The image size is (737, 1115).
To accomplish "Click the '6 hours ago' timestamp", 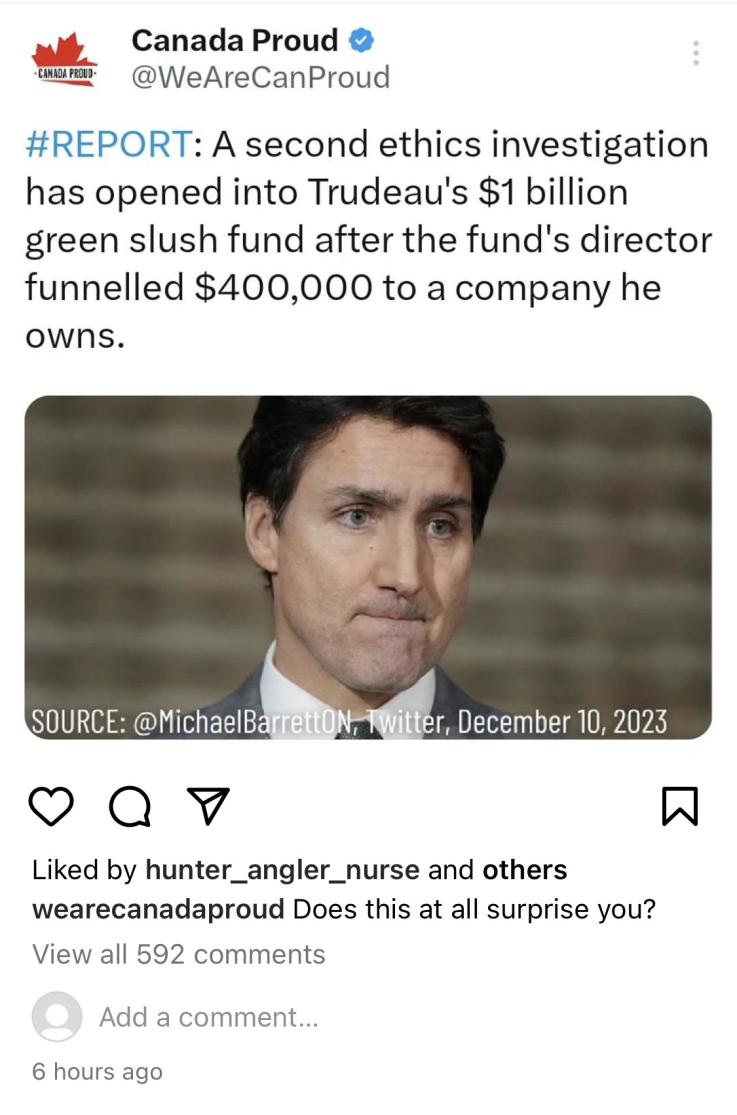I will click(97, 1071).
